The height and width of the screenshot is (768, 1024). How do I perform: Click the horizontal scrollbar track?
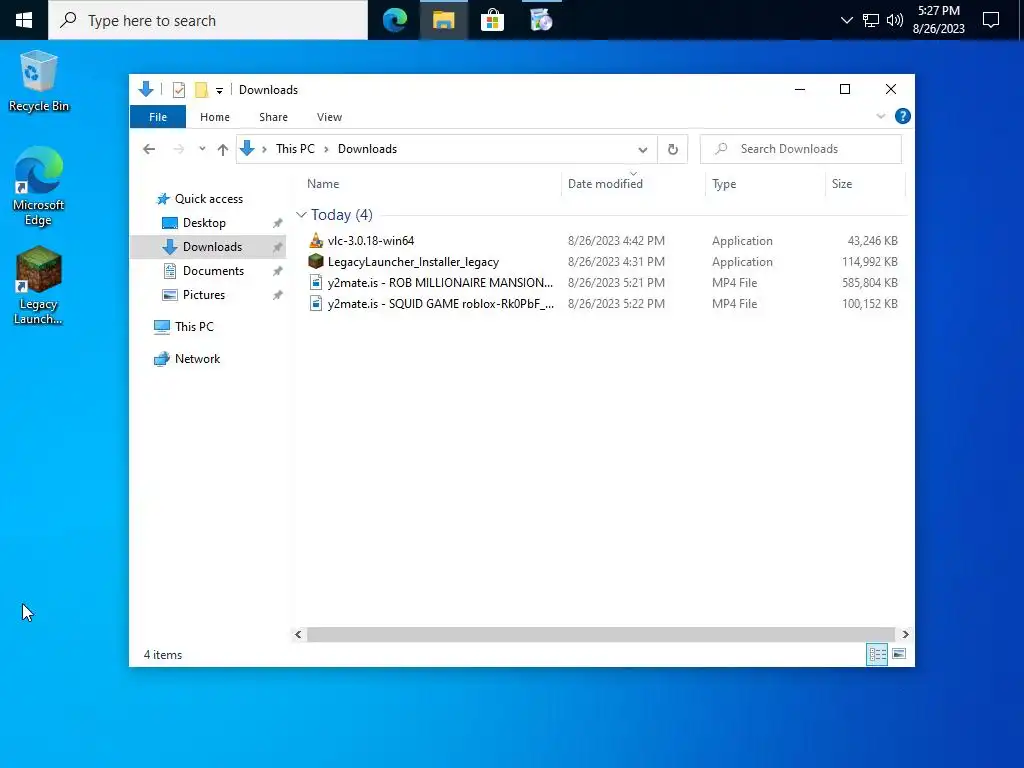(601, 635)
